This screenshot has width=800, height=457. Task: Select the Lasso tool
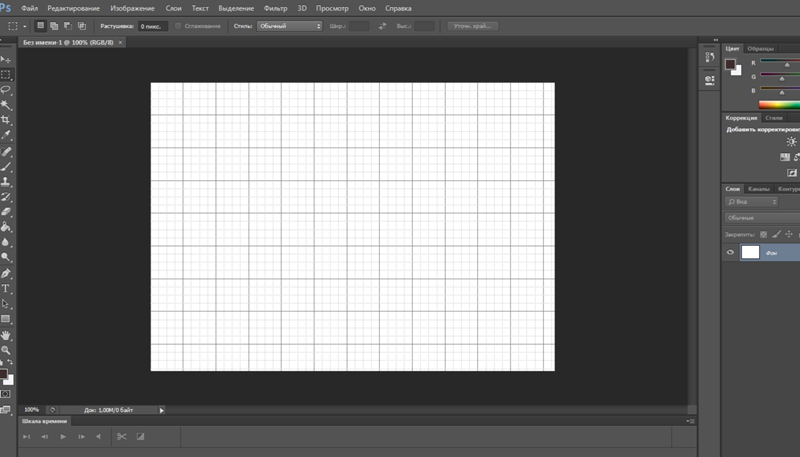click(6, 90)
